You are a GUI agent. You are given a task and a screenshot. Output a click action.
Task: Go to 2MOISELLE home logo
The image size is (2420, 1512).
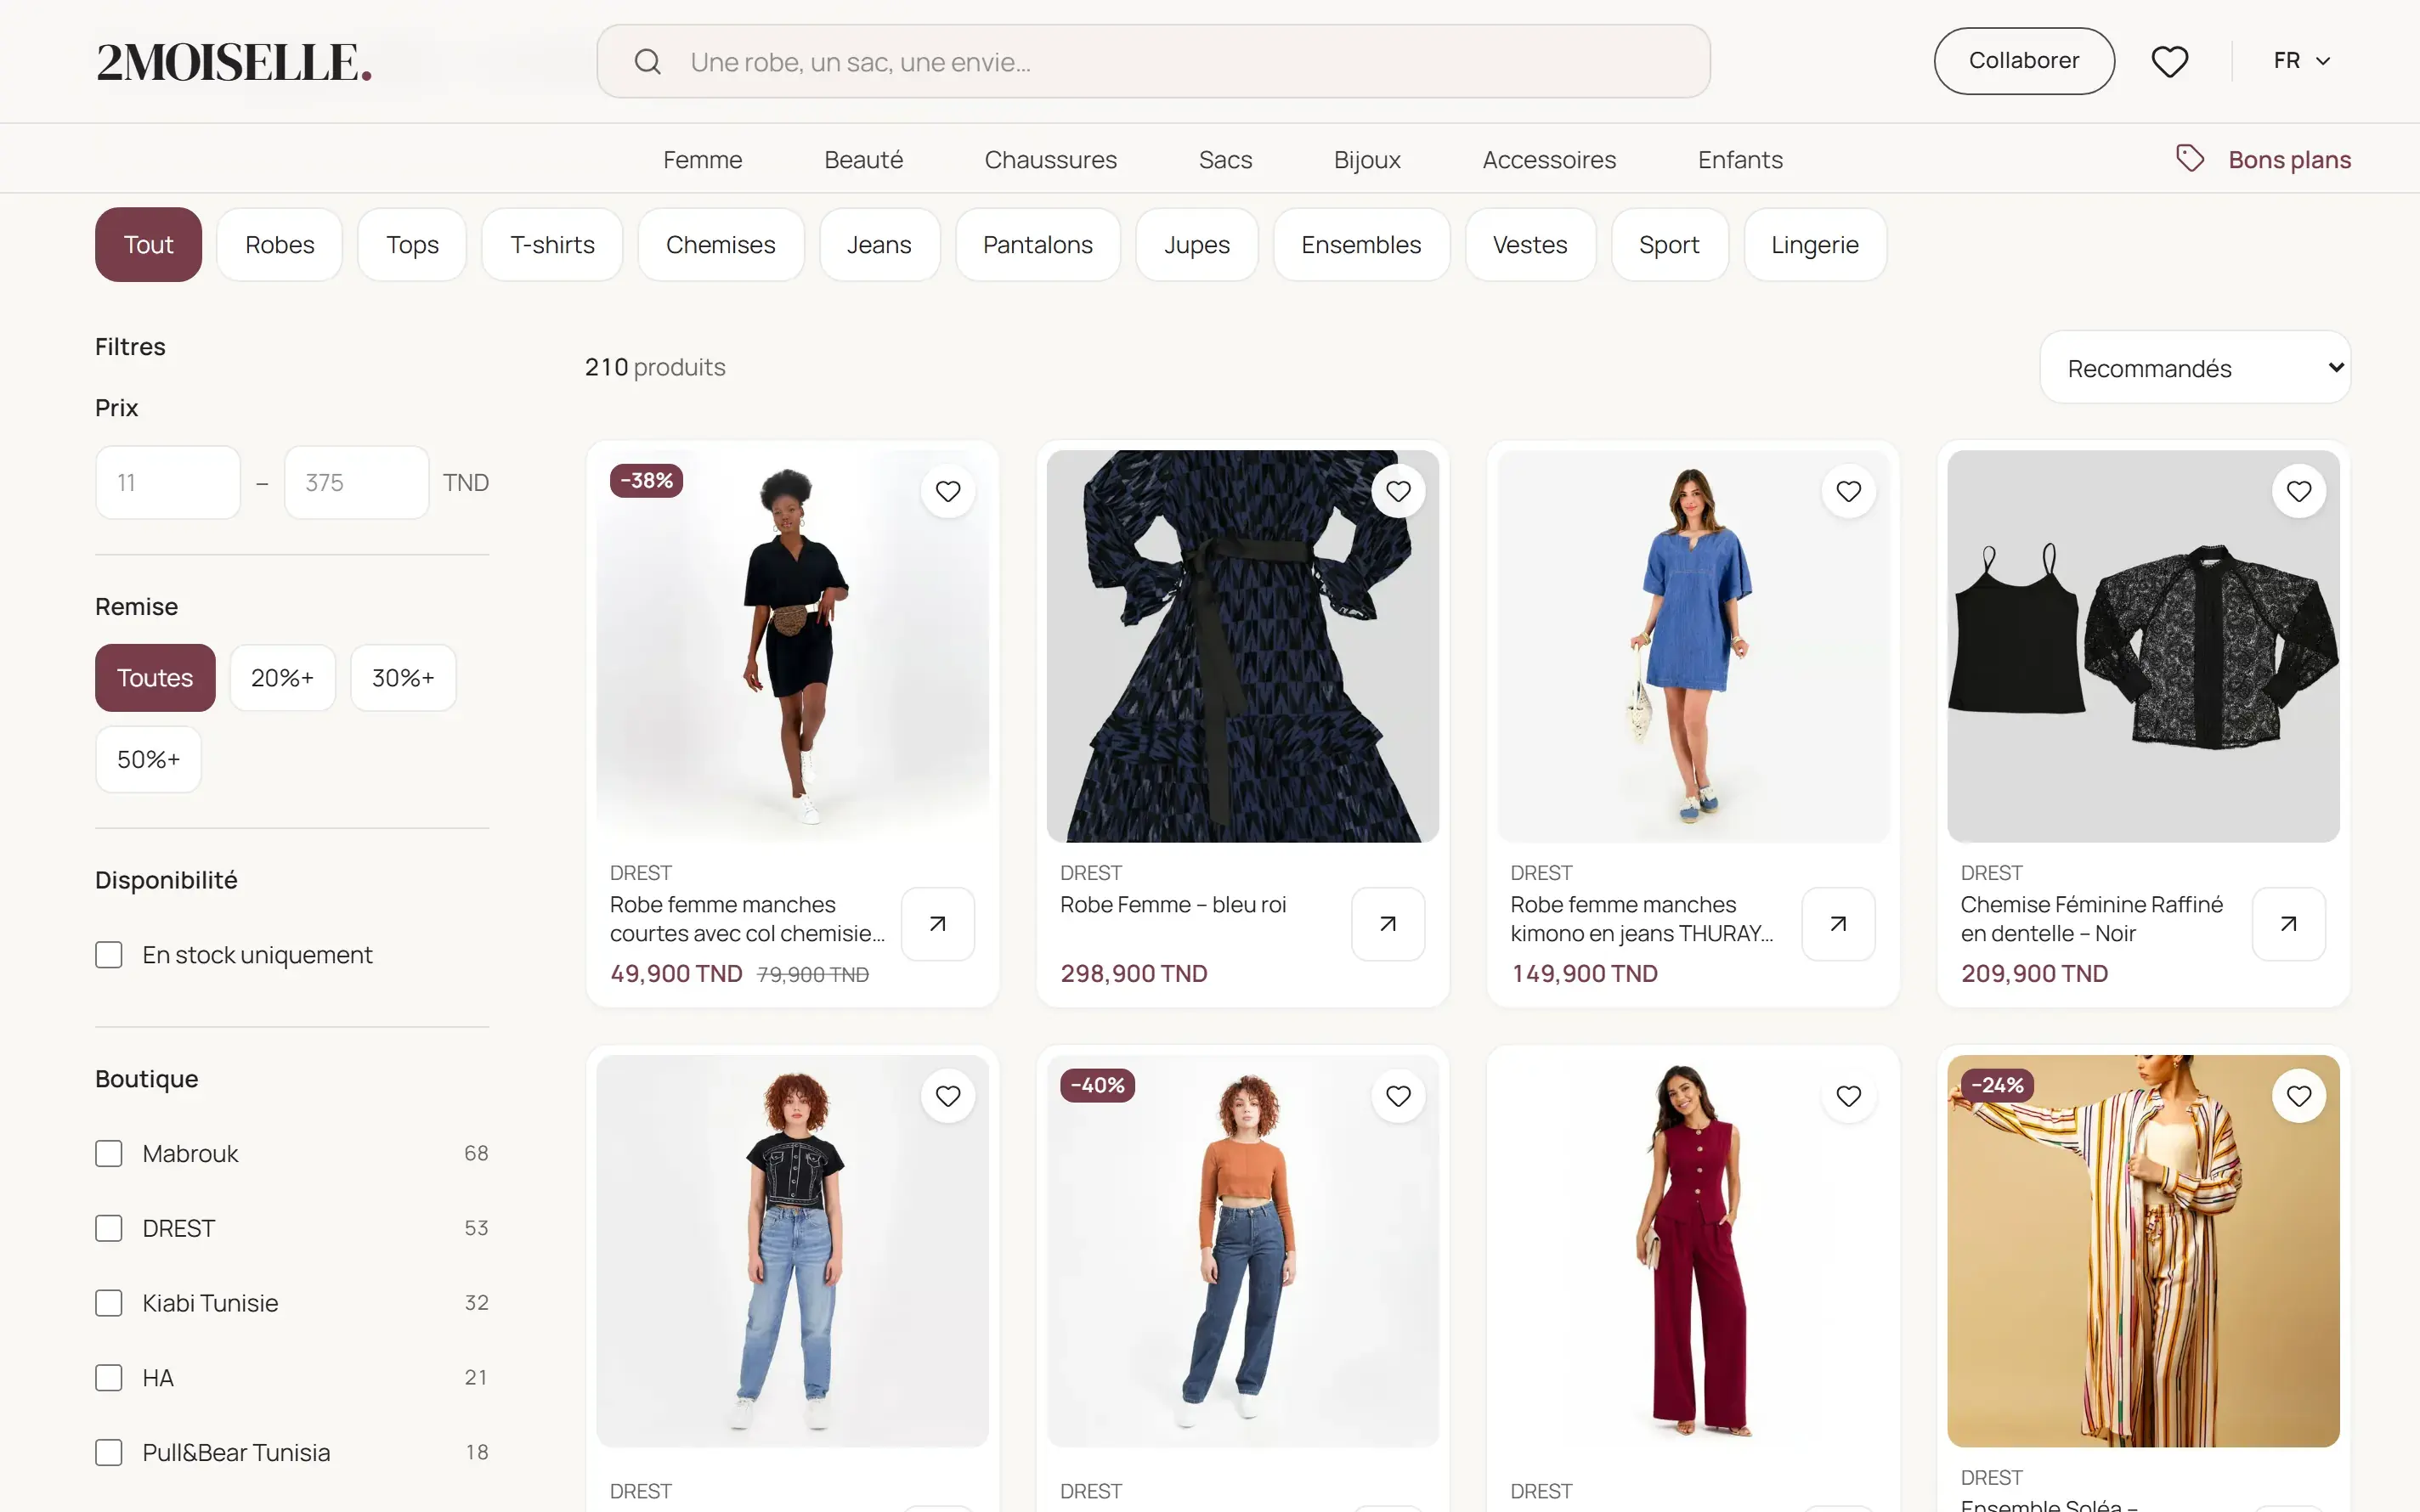pos(234,62)
